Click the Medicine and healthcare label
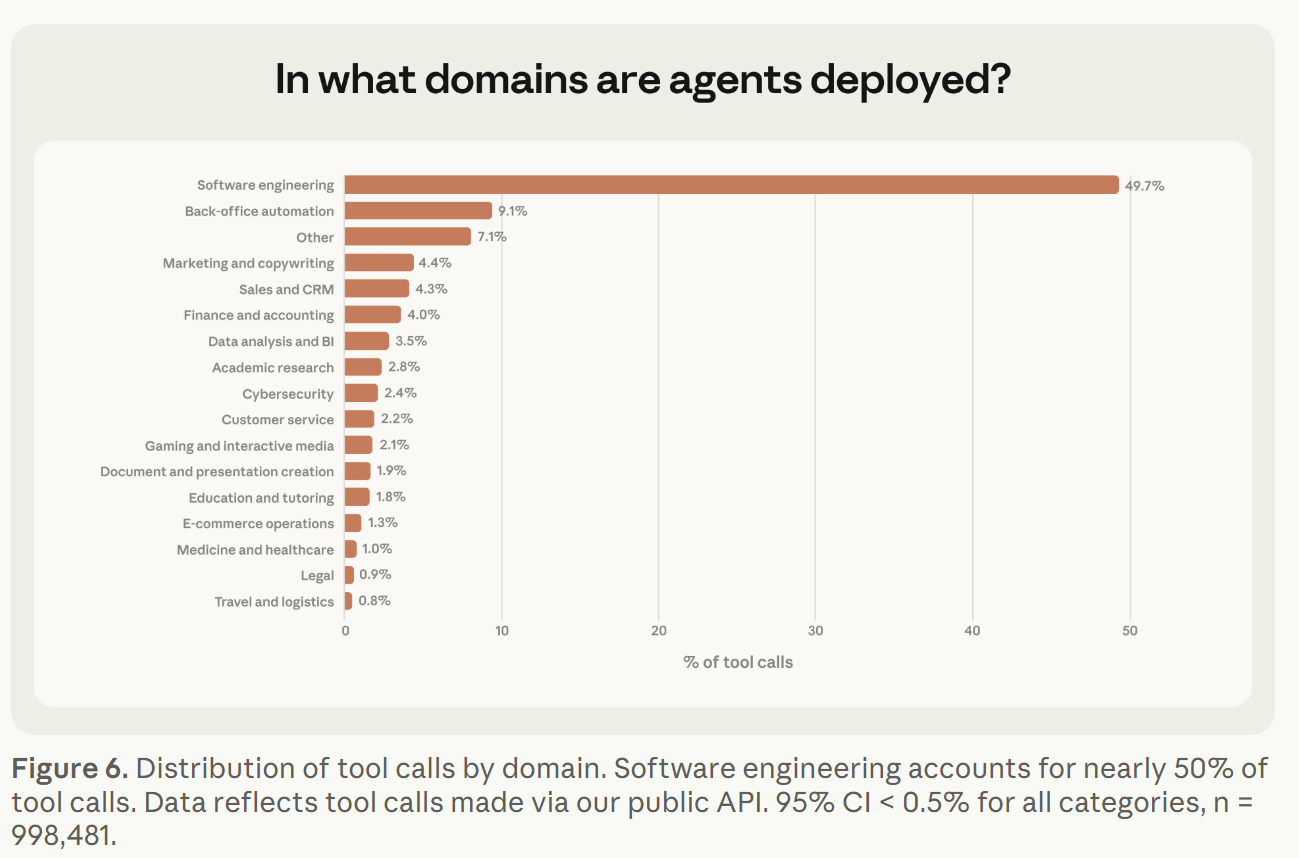 coord(255,549)
